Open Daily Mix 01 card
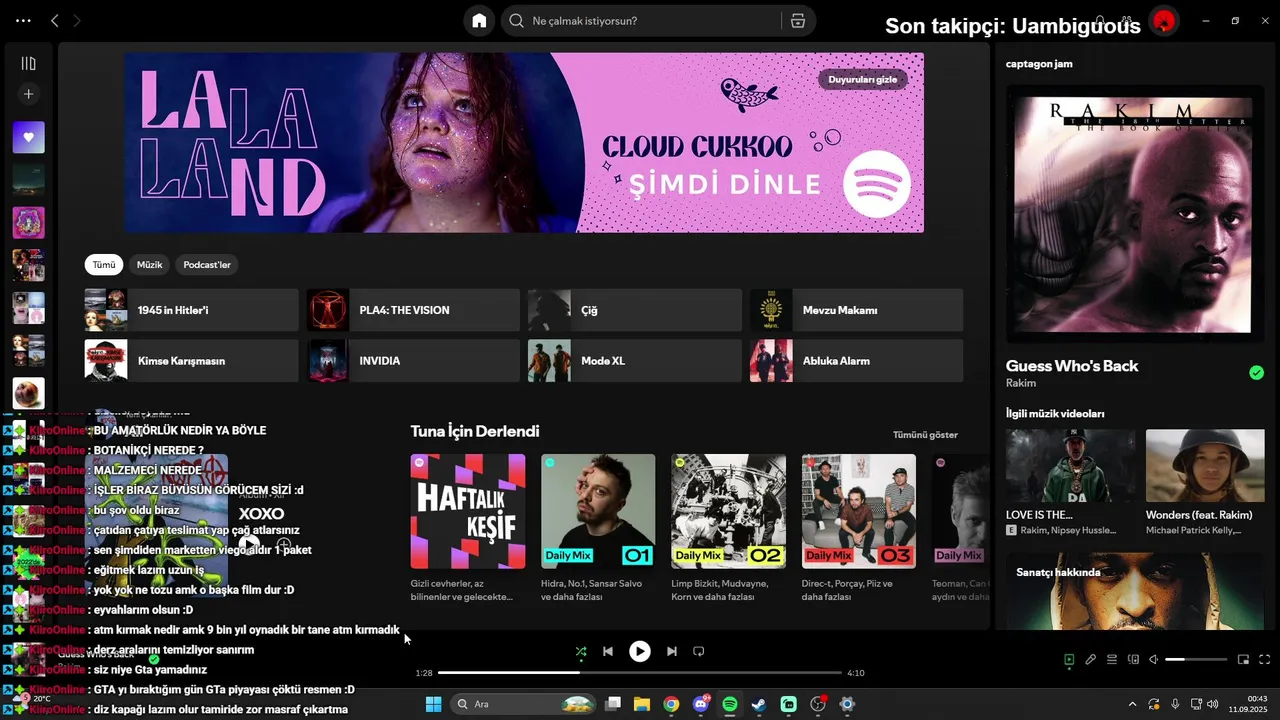Screen dimensions: 1280x720 pos(598,528)
